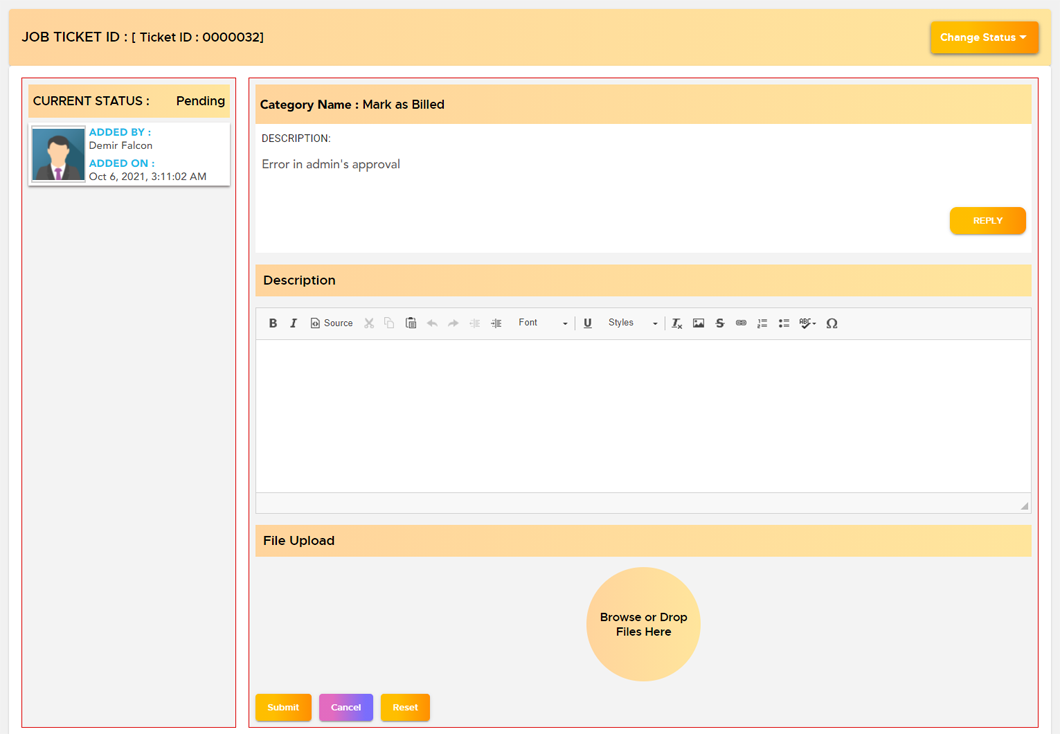Image resolution: width=1060 pixels, height=734 pixels.
Task: Insert a hyperlink with the link icon
Action: coord(741,323)
